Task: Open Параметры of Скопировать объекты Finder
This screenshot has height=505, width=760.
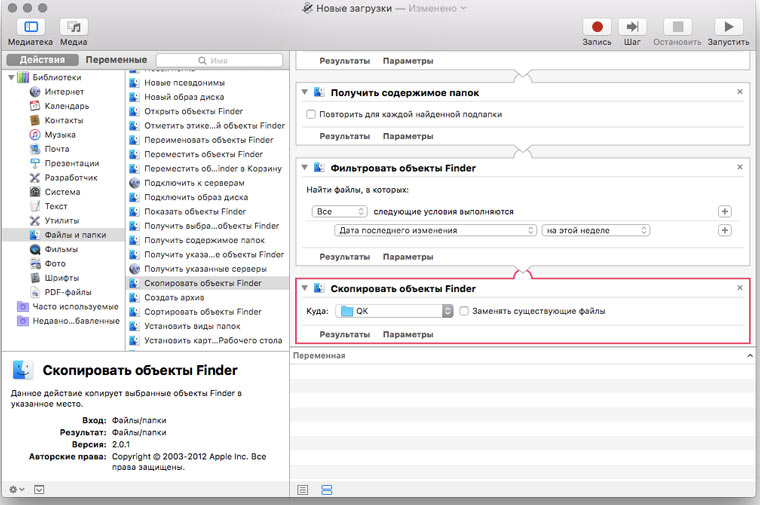Action: [x=408, y=334]
